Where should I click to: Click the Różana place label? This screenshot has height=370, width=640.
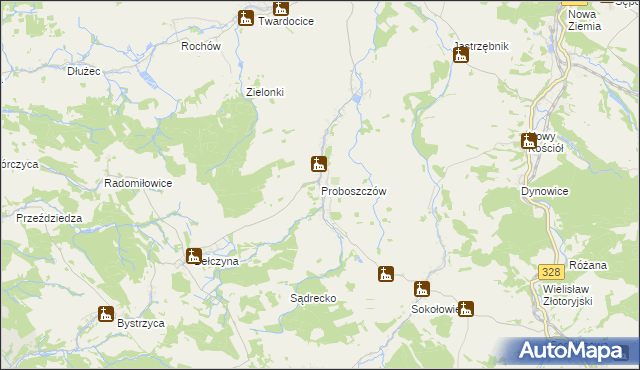coord(588,265)
